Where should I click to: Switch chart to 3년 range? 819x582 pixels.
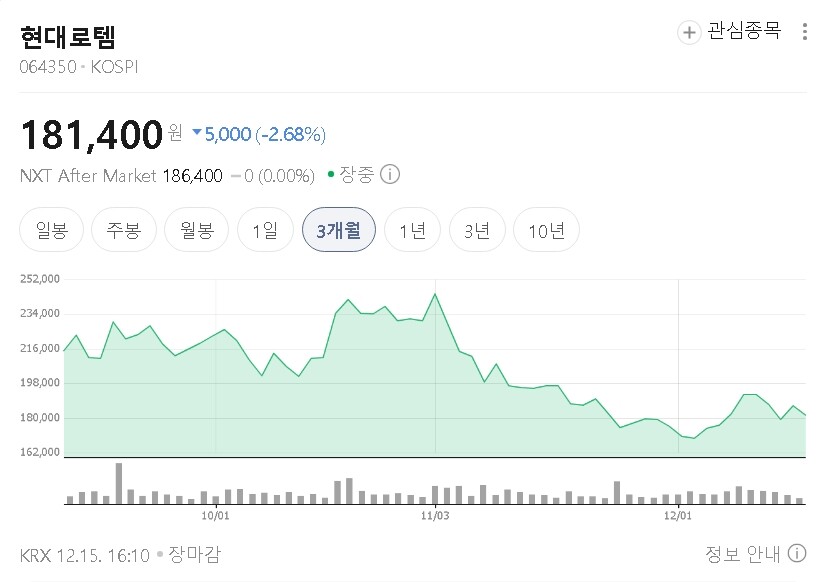point(477,231)
